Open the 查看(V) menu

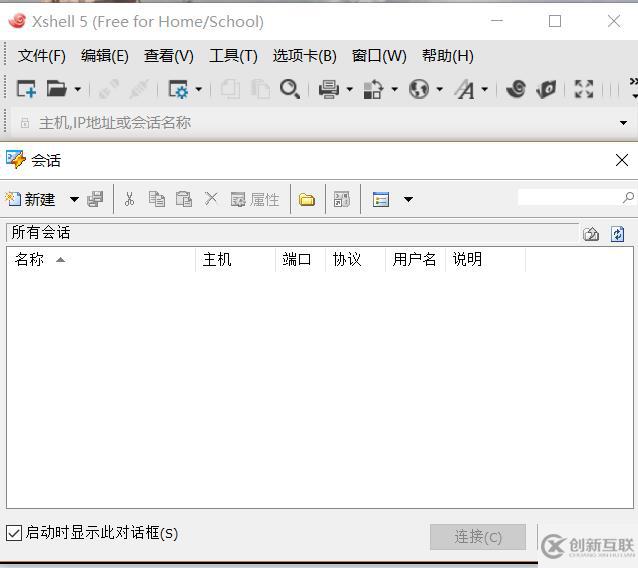tap(168, 56)
